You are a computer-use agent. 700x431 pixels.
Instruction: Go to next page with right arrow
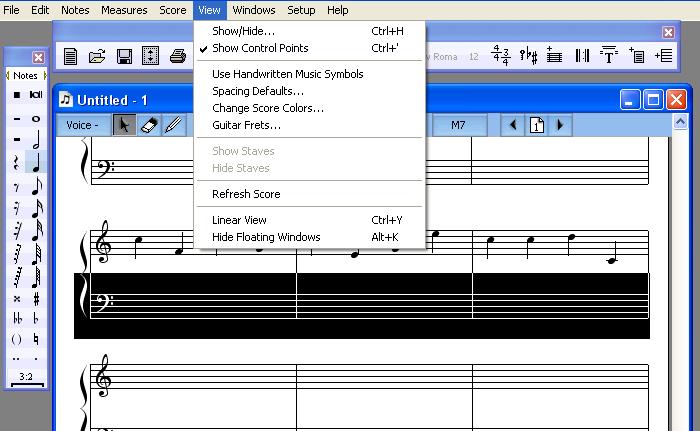560,125
